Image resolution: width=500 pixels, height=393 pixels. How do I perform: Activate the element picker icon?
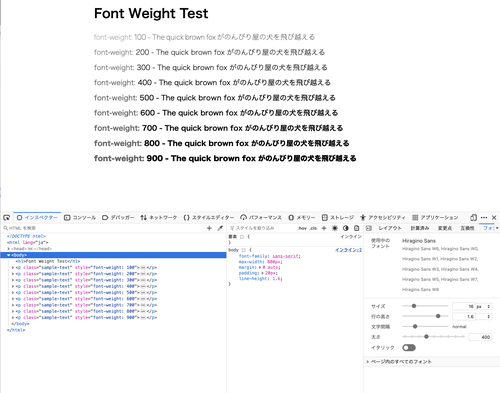pos(6,218)
